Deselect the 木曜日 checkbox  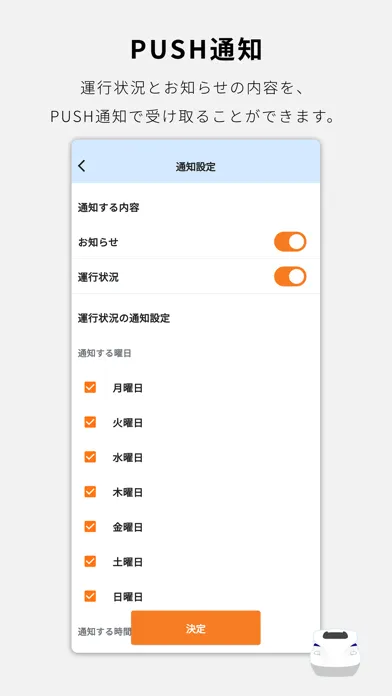[x=90, y=492]
